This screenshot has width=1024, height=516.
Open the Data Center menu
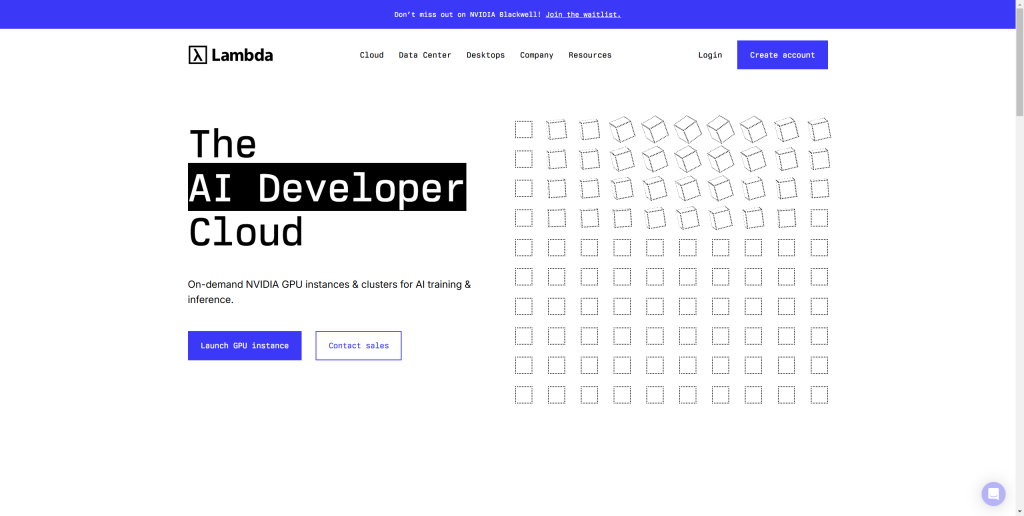[424, 55]
